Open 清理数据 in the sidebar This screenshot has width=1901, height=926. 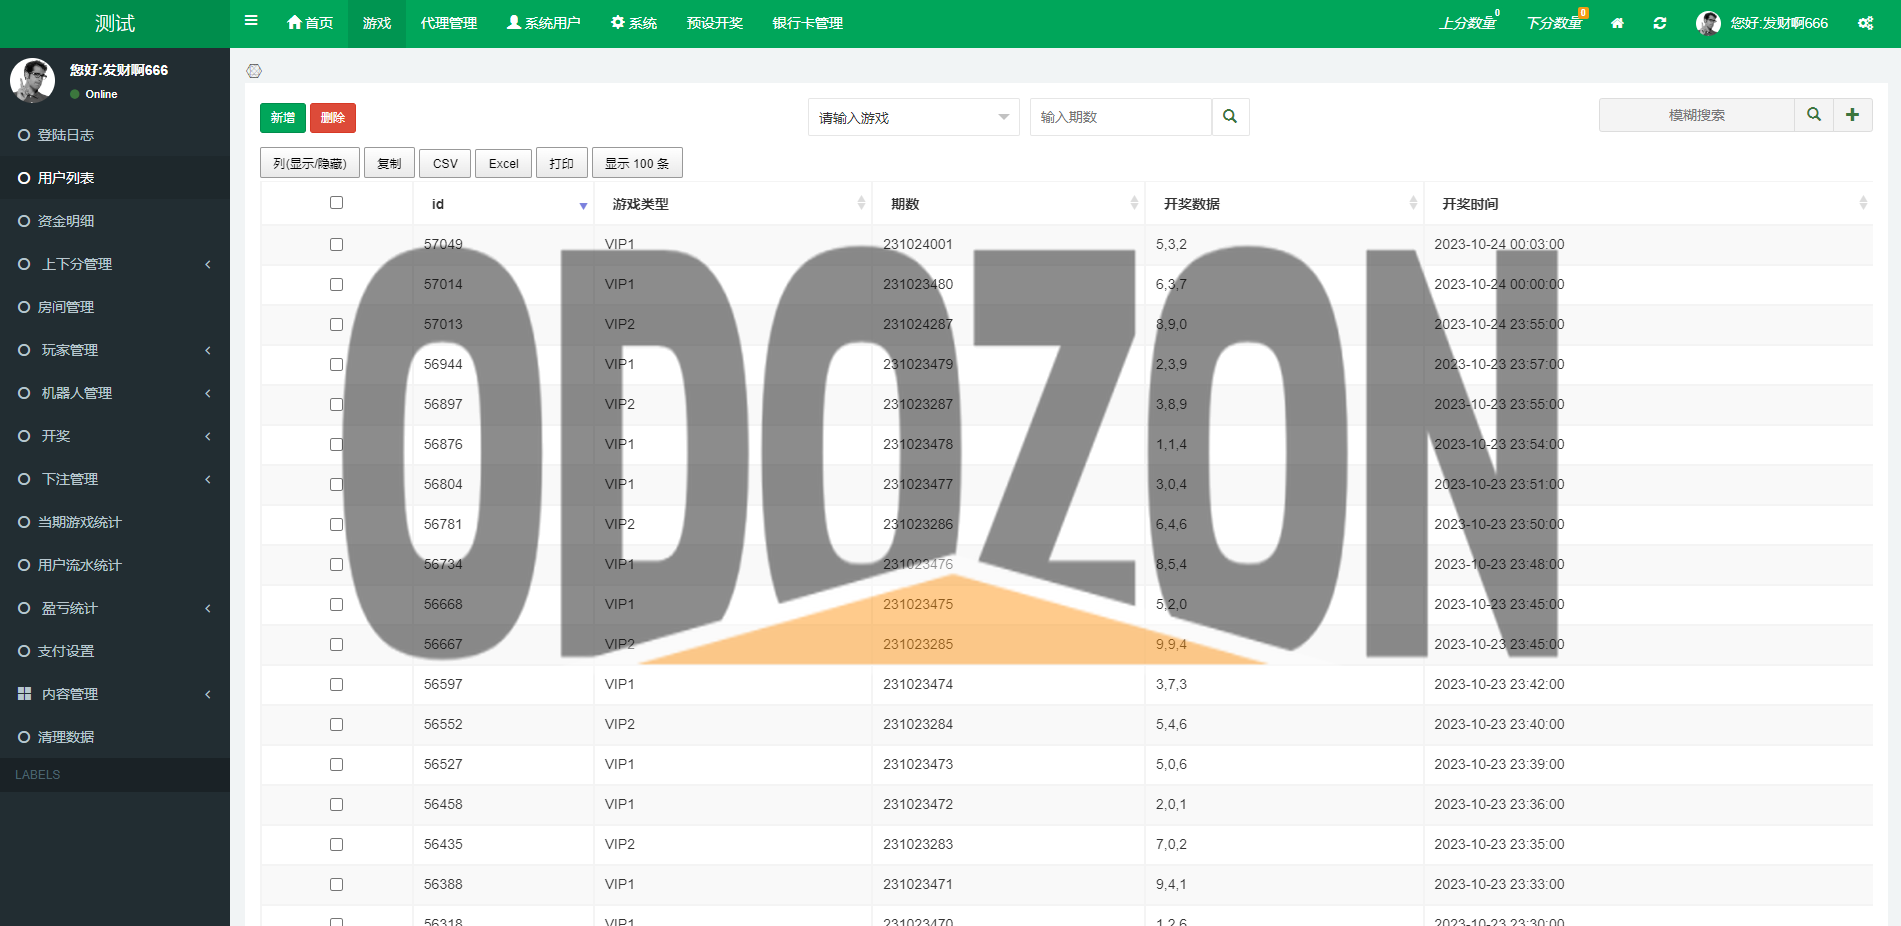point(115,737)
